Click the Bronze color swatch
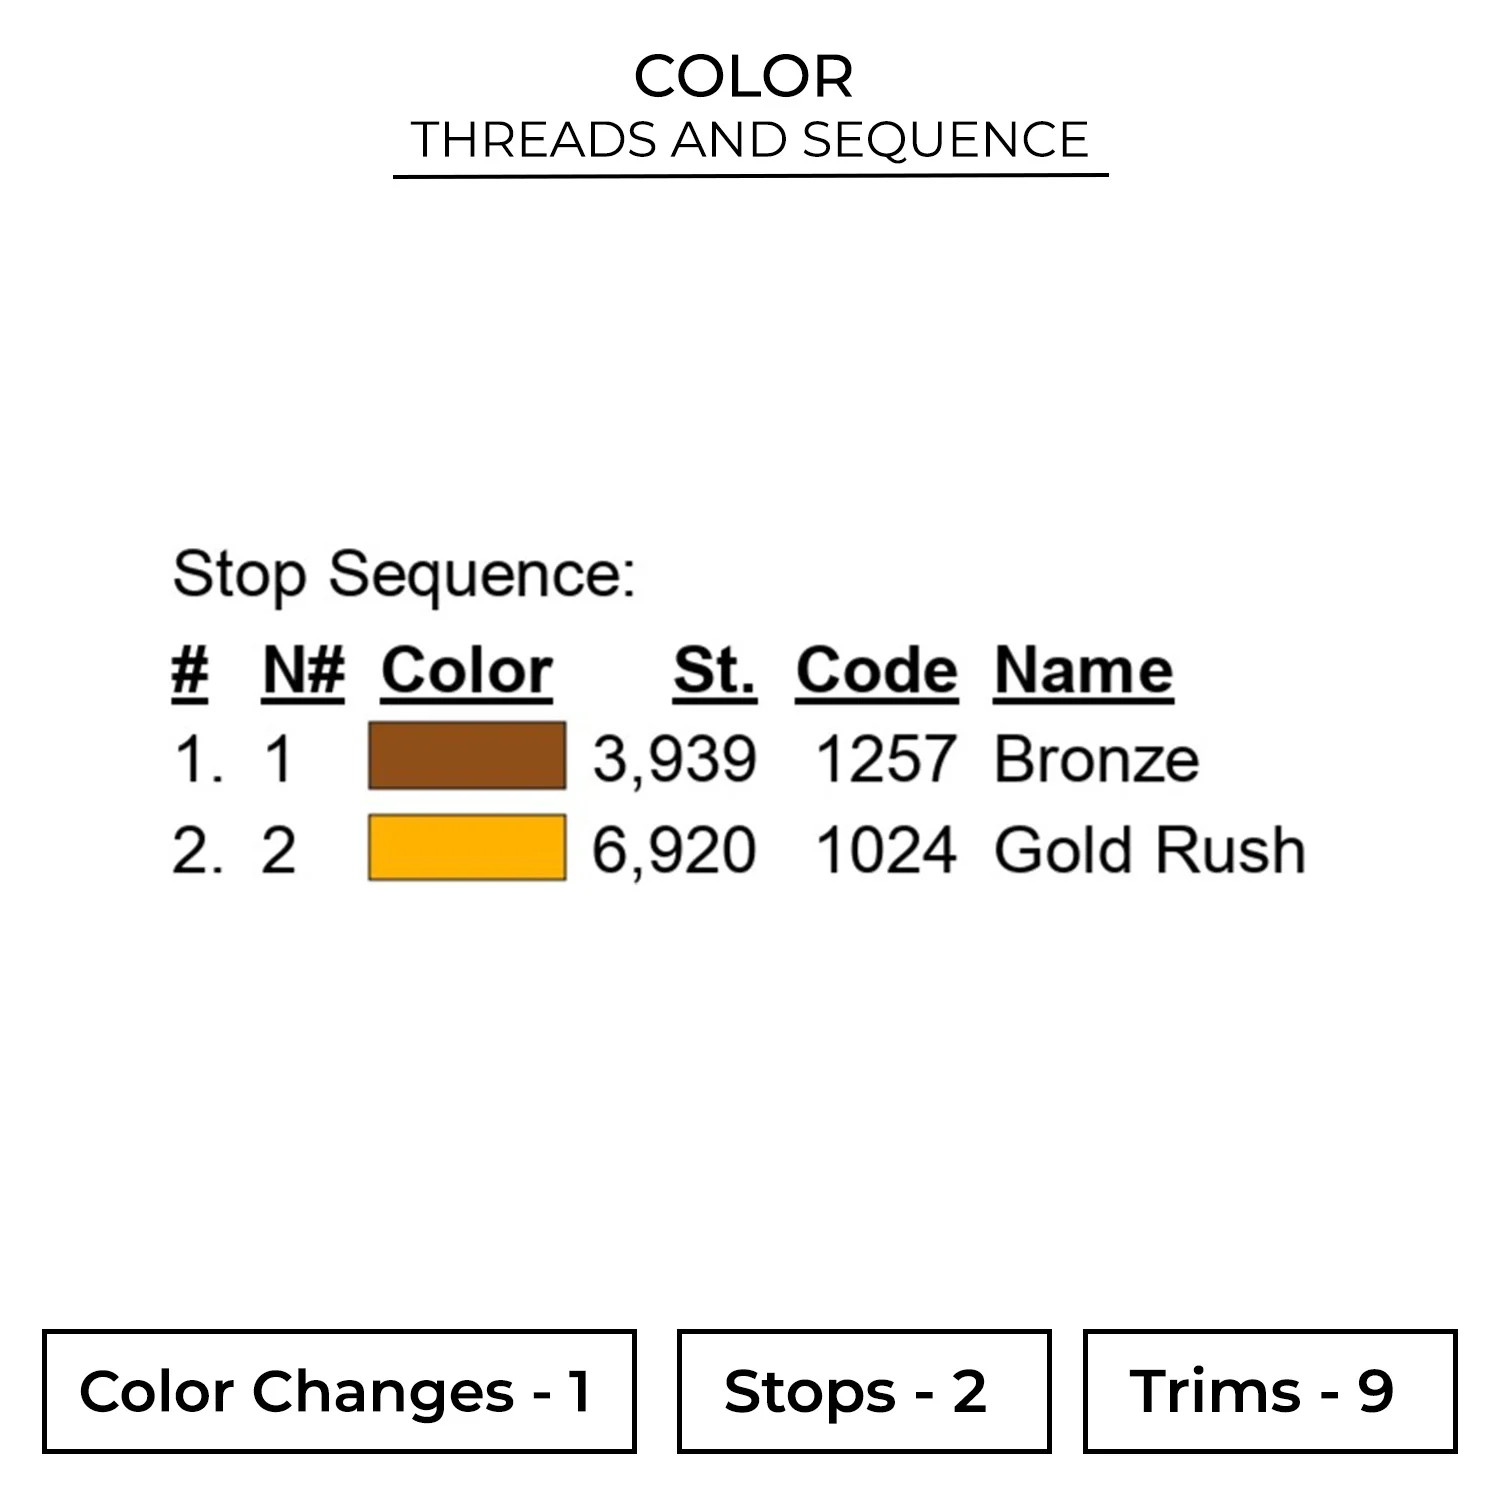 pos(466,756)
